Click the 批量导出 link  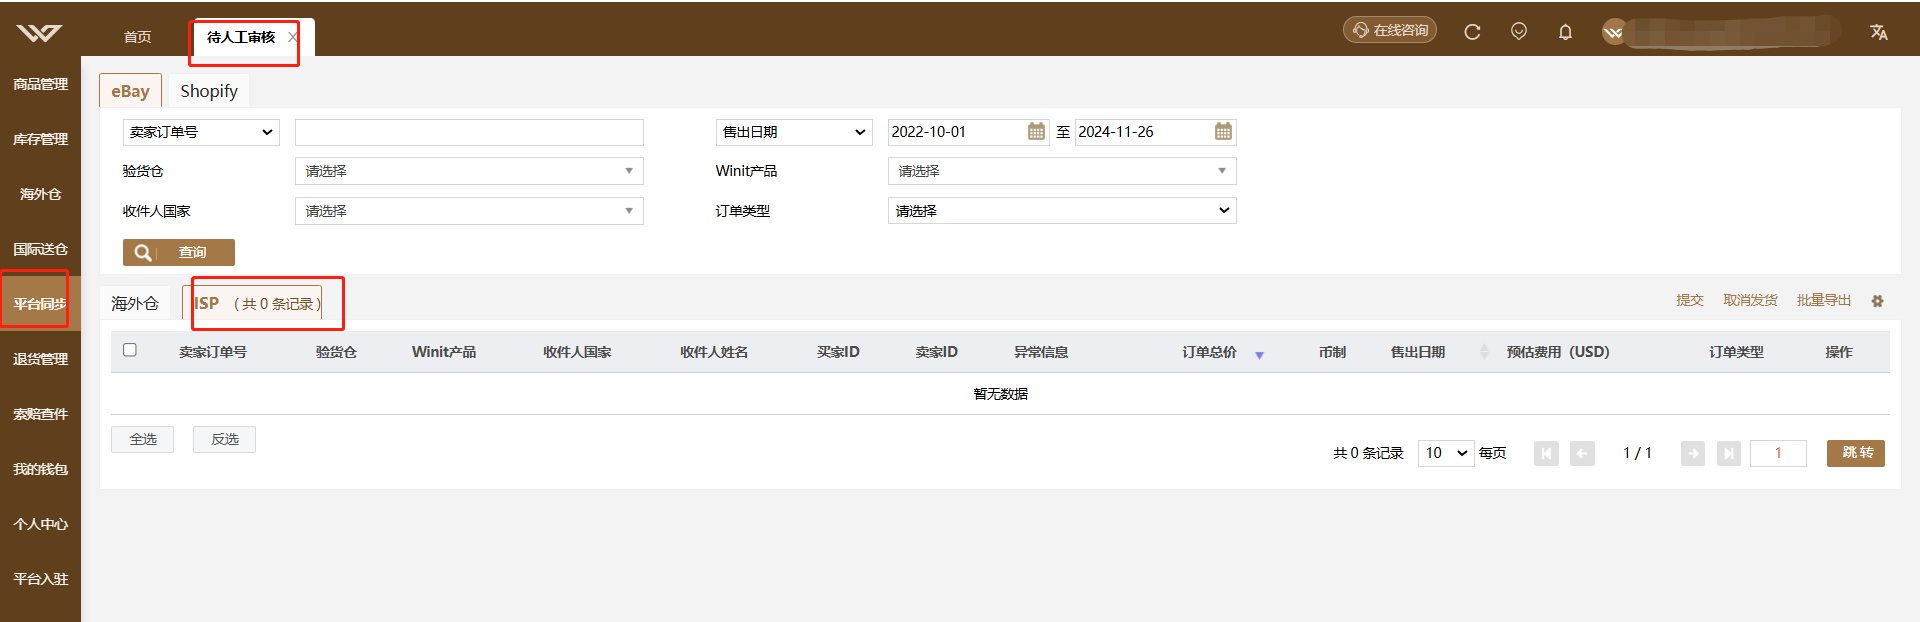[1824, 300]
